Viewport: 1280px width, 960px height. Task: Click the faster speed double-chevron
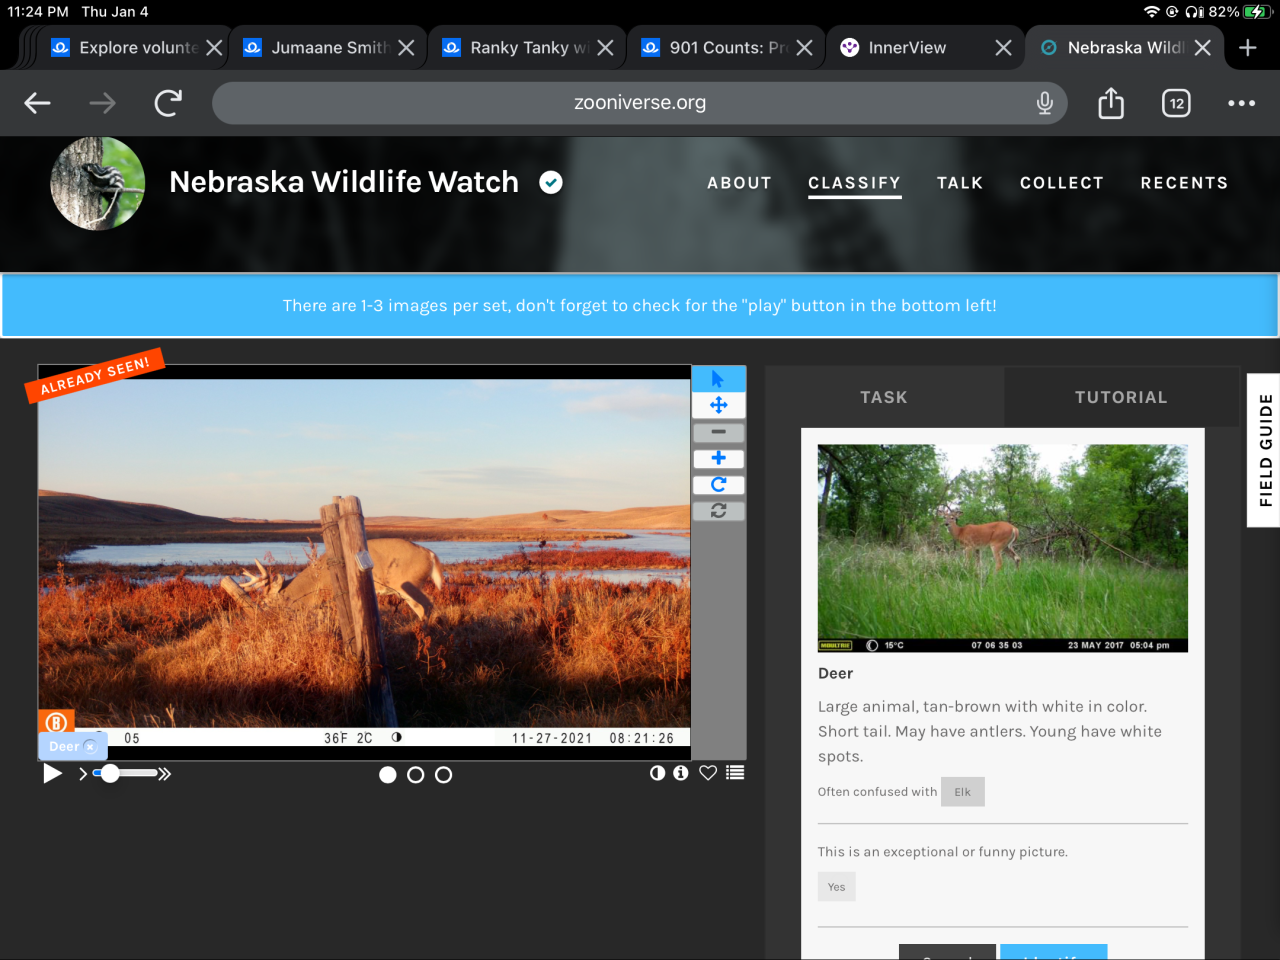(165, 774)
